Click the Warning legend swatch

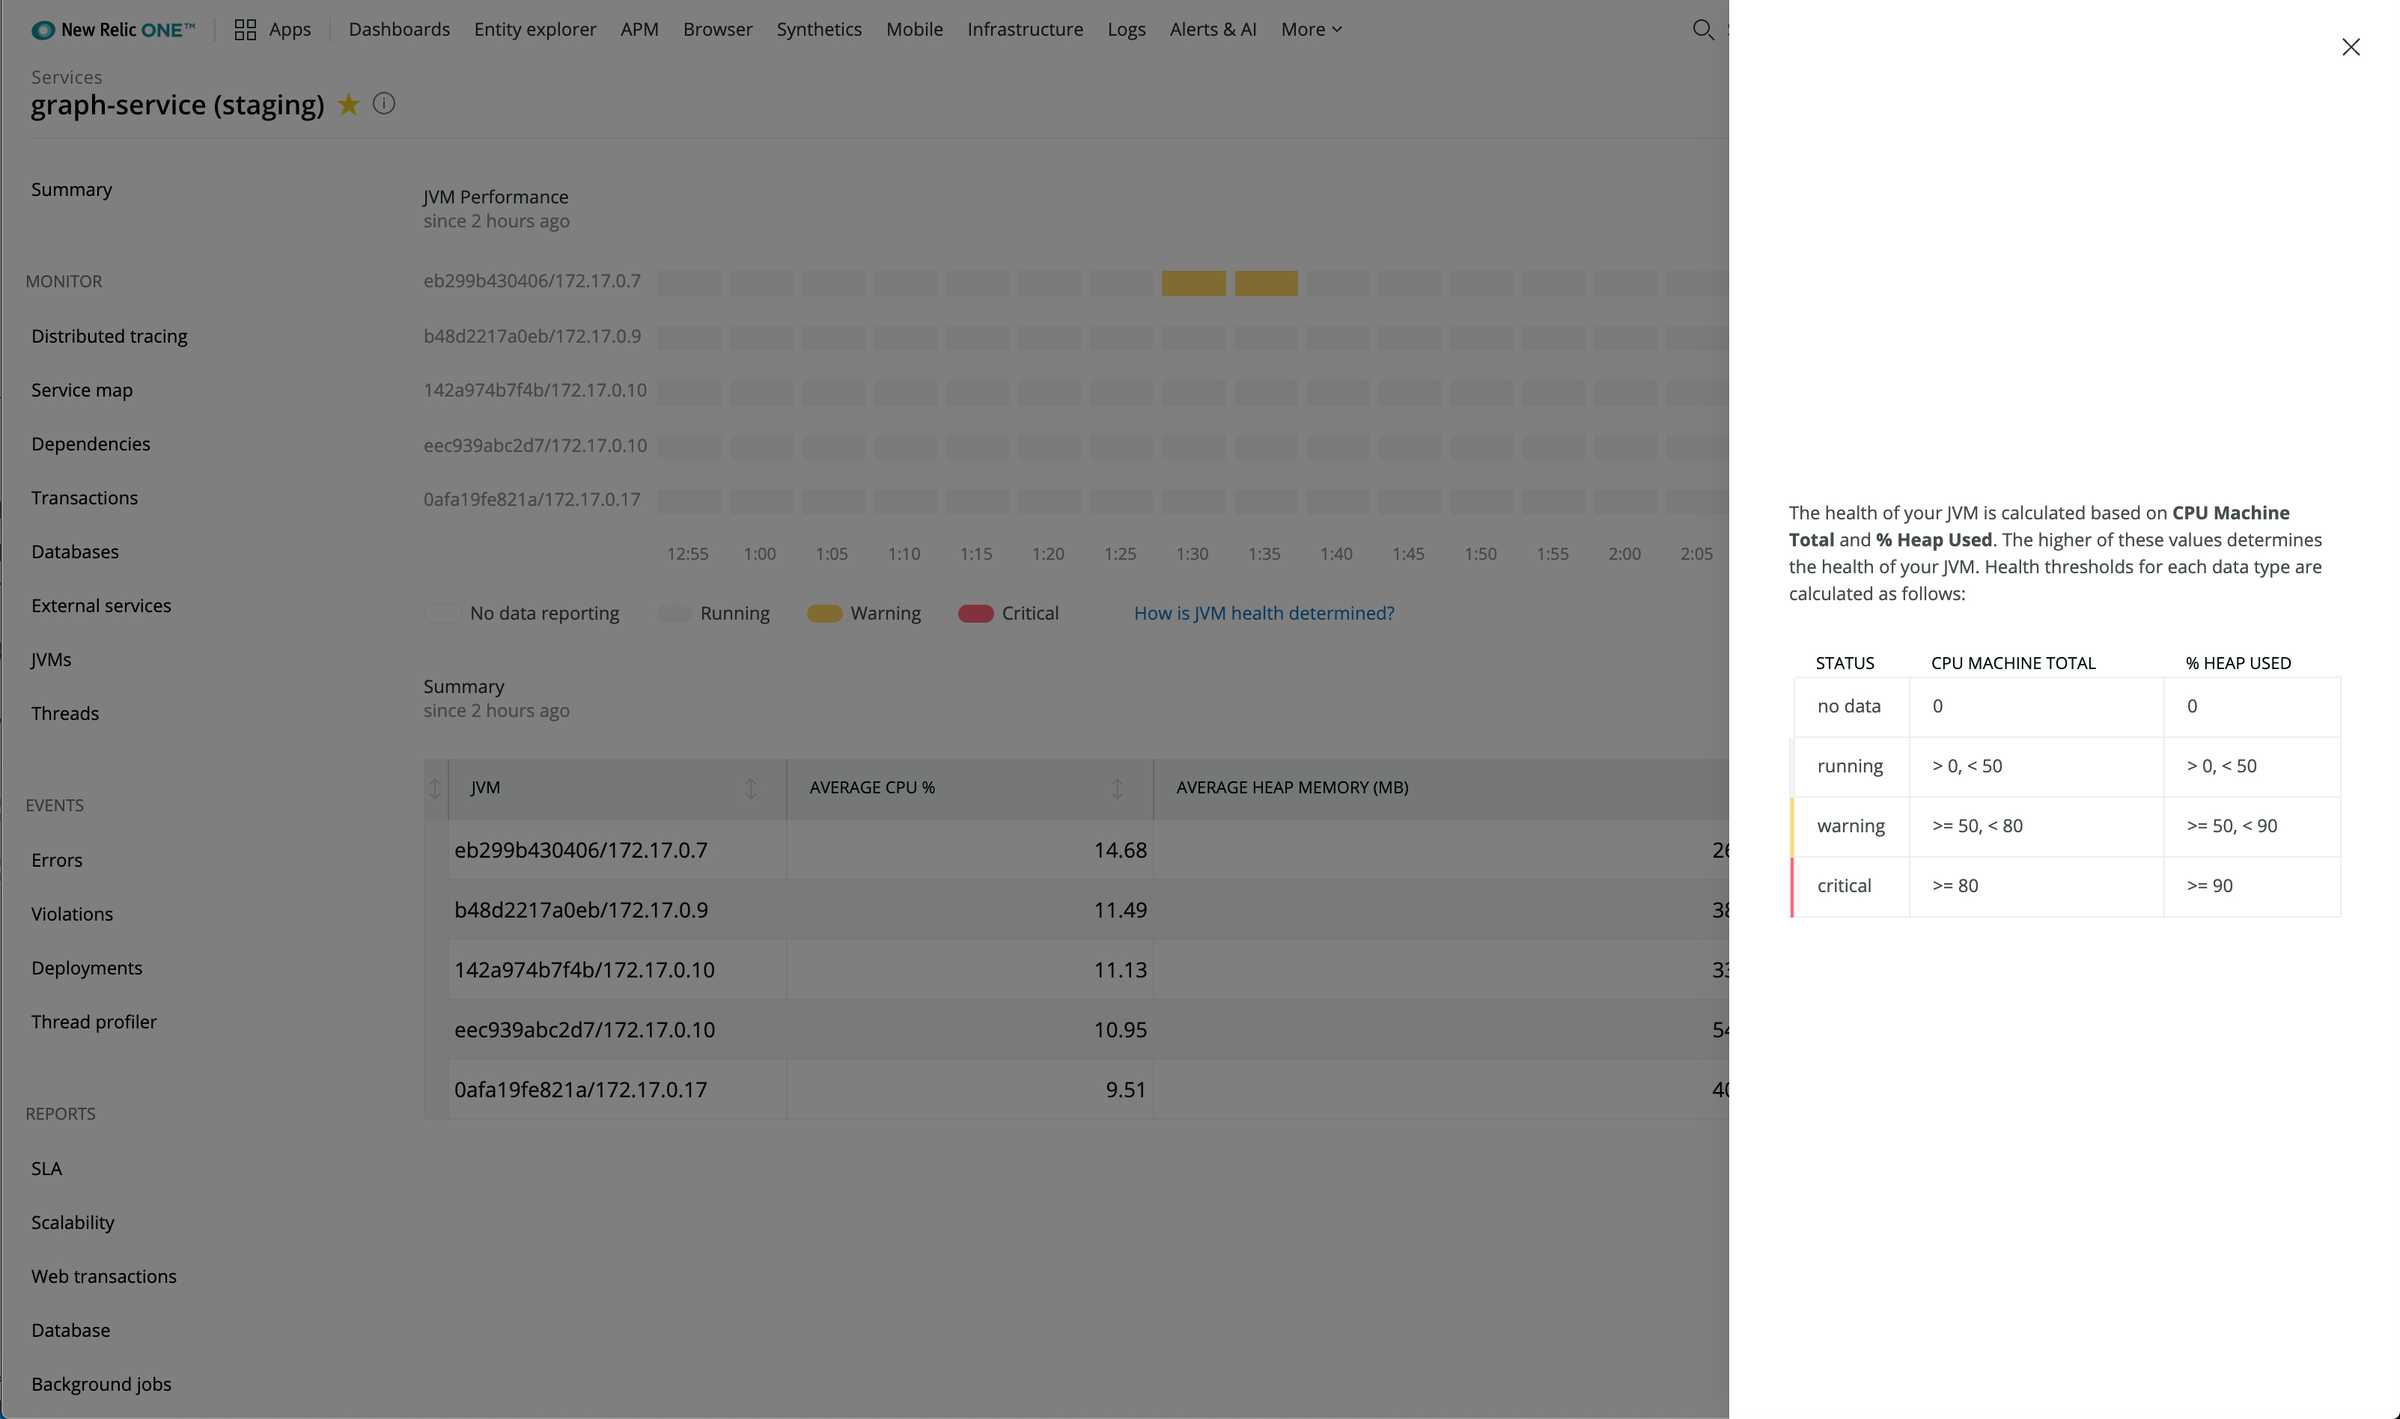click(824, 613)
